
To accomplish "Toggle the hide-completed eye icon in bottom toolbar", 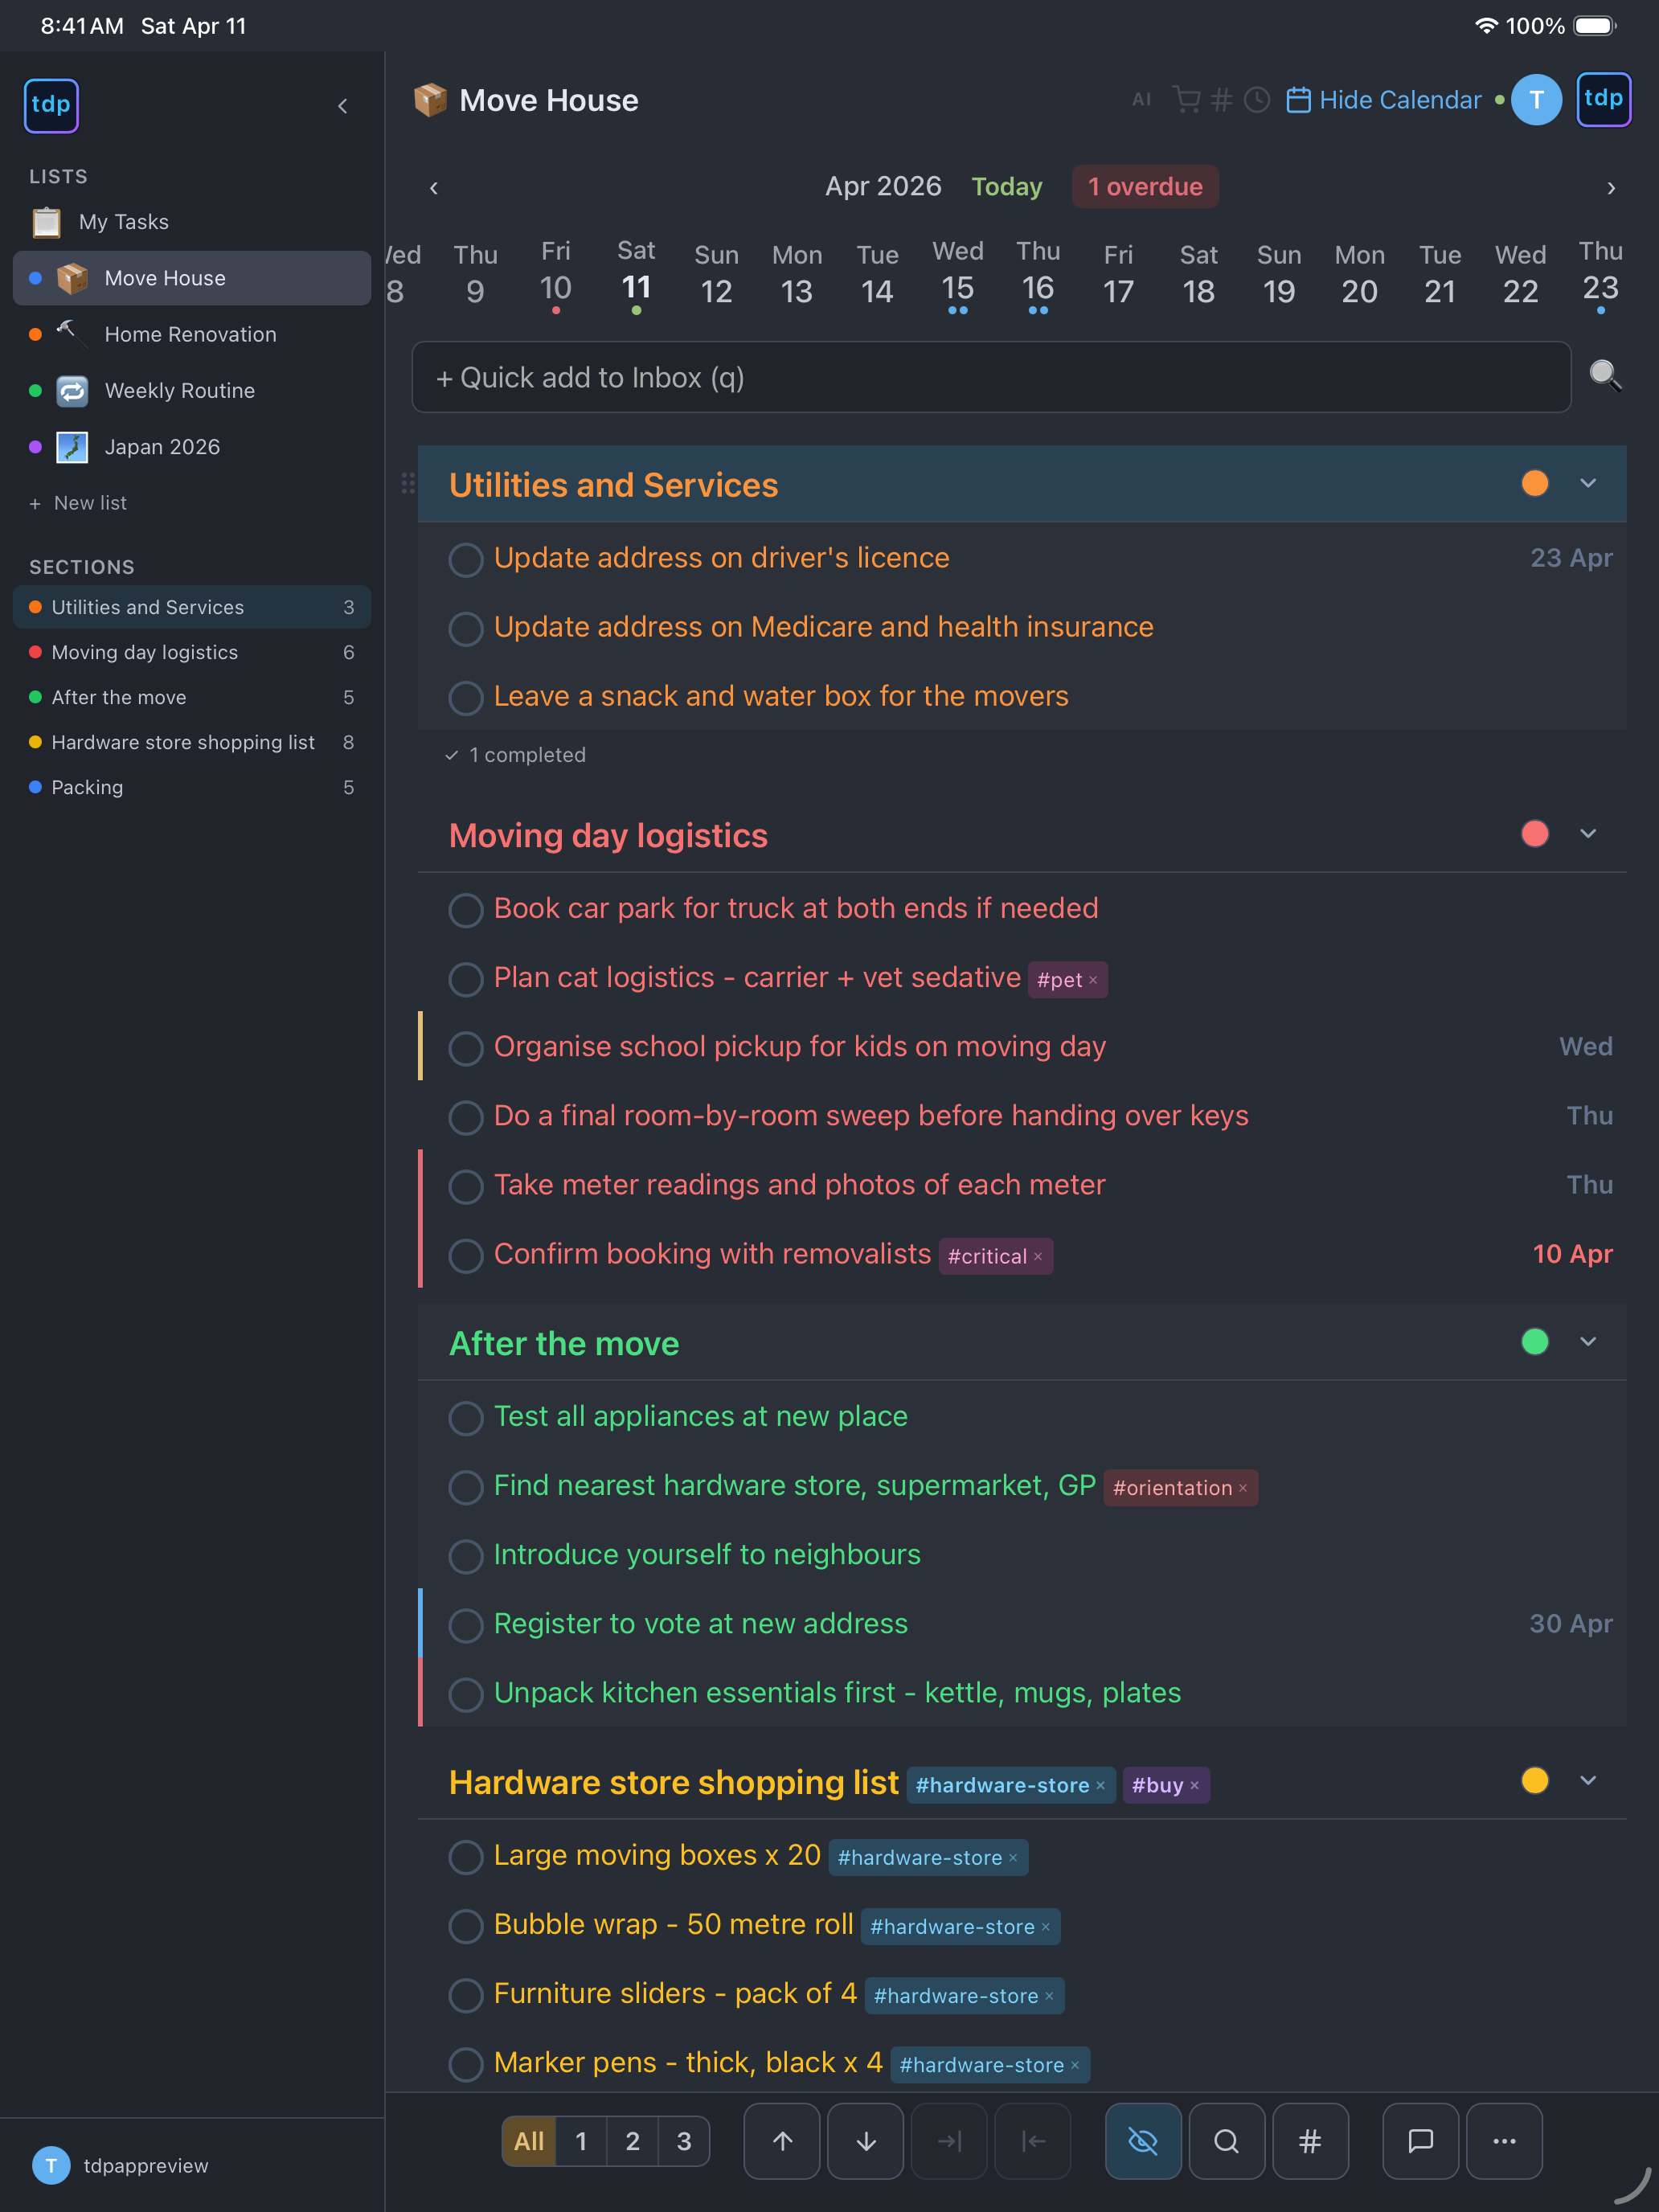I will pyautogui.click(x=1143, y=2141).
